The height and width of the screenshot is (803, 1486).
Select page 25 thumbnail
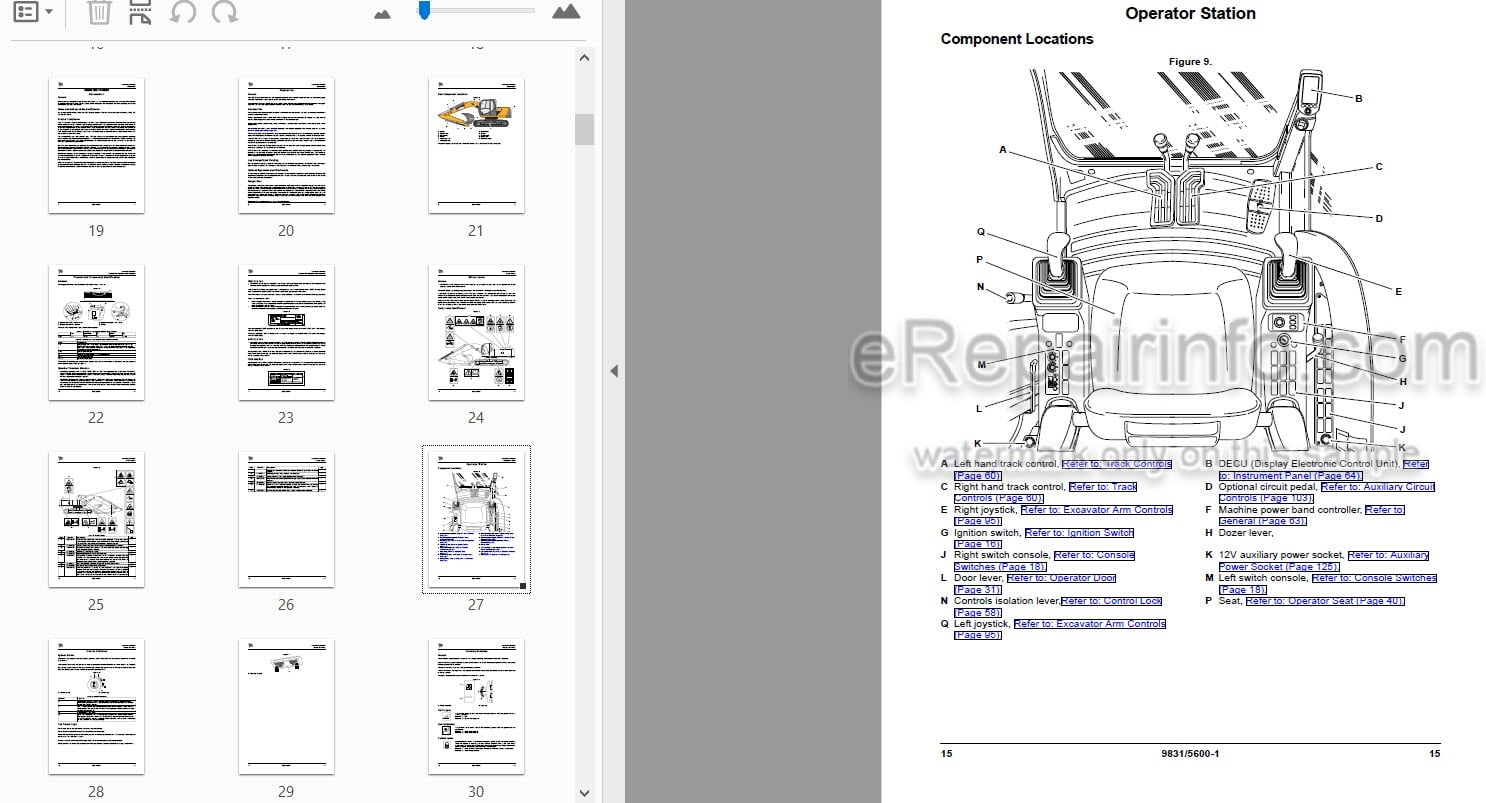coord(96,520)
